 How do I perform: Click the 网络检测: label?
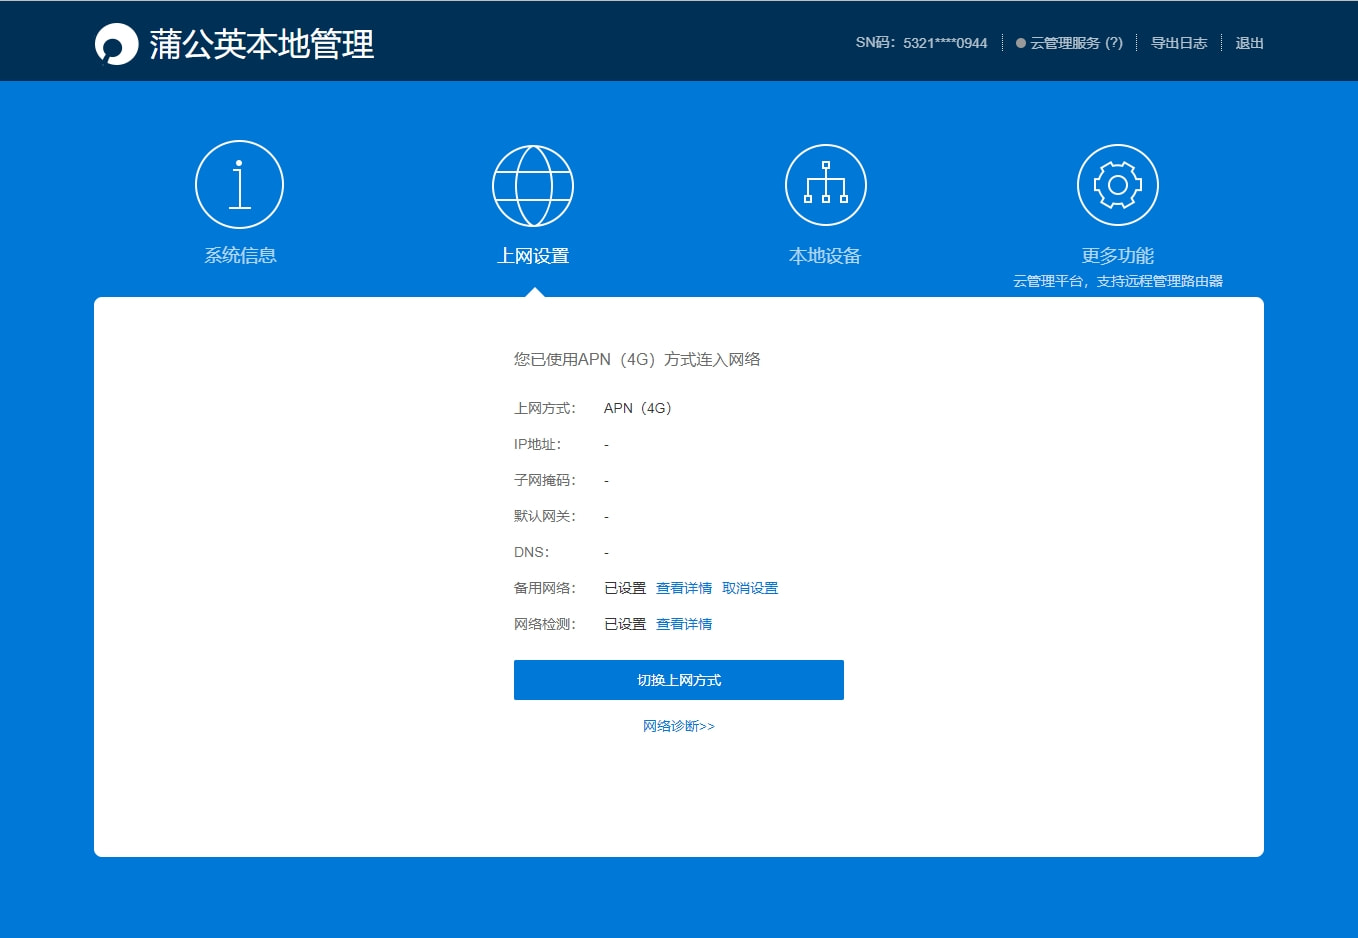545,624
